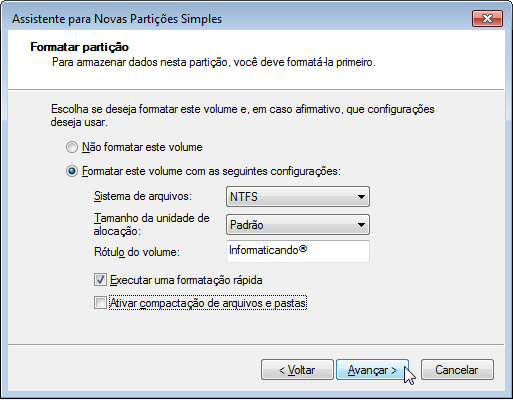Choose "Formatar este volume com as seguintes configurações"
The width and height of the screenshot is (513, 400).
click(72, 171)
